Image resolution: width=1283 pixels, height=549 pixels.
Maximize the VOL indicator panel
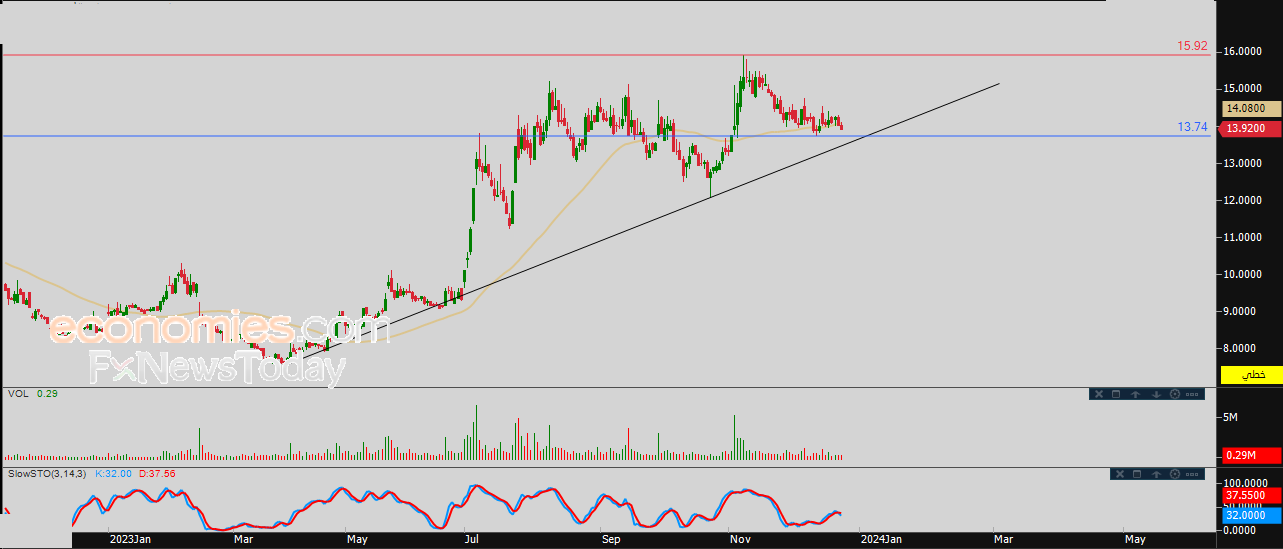pos(1116,394)
